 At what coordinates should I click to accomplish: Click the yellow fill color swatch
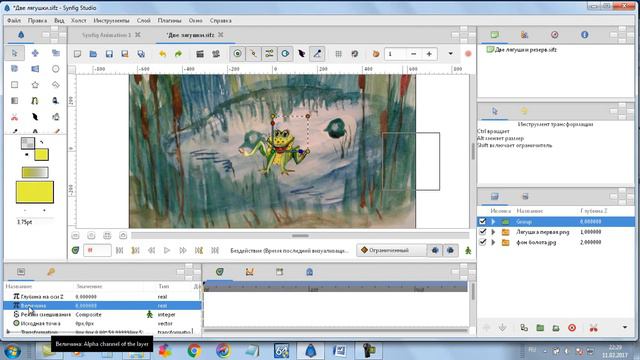[42, 155]
